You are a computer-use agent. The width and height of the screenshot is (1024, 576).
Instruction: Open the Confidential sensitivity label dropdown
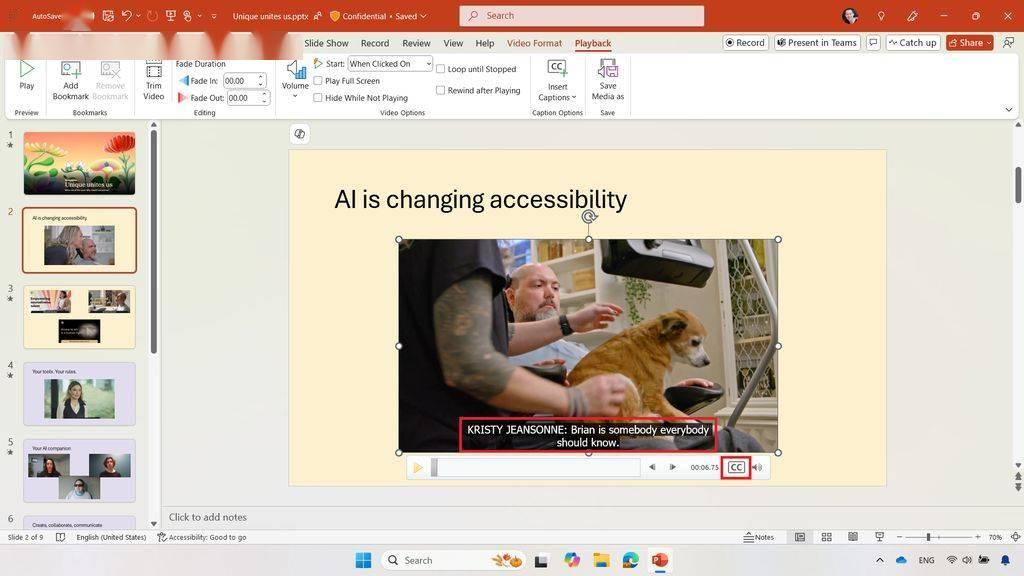[x=378, y=16]
